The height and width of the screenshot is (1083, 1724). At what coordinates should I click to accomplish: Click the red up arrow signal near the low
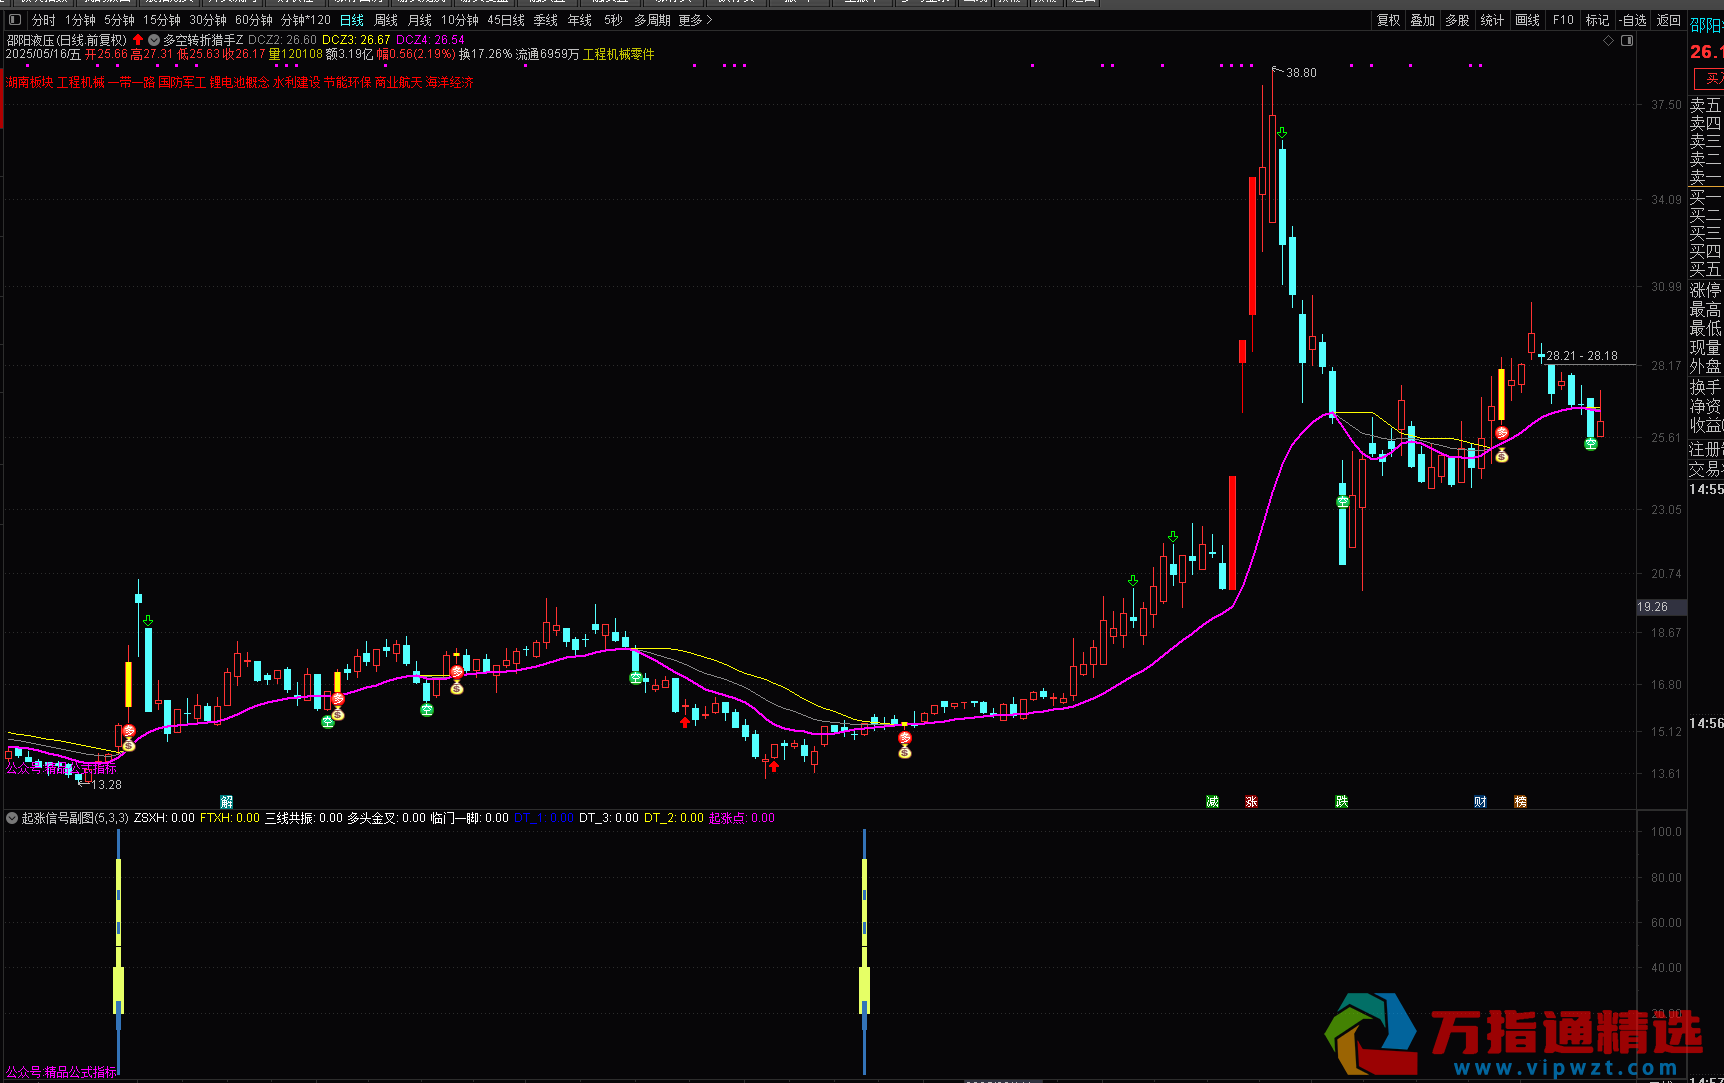pyautogui.click(x=774, y=766)
